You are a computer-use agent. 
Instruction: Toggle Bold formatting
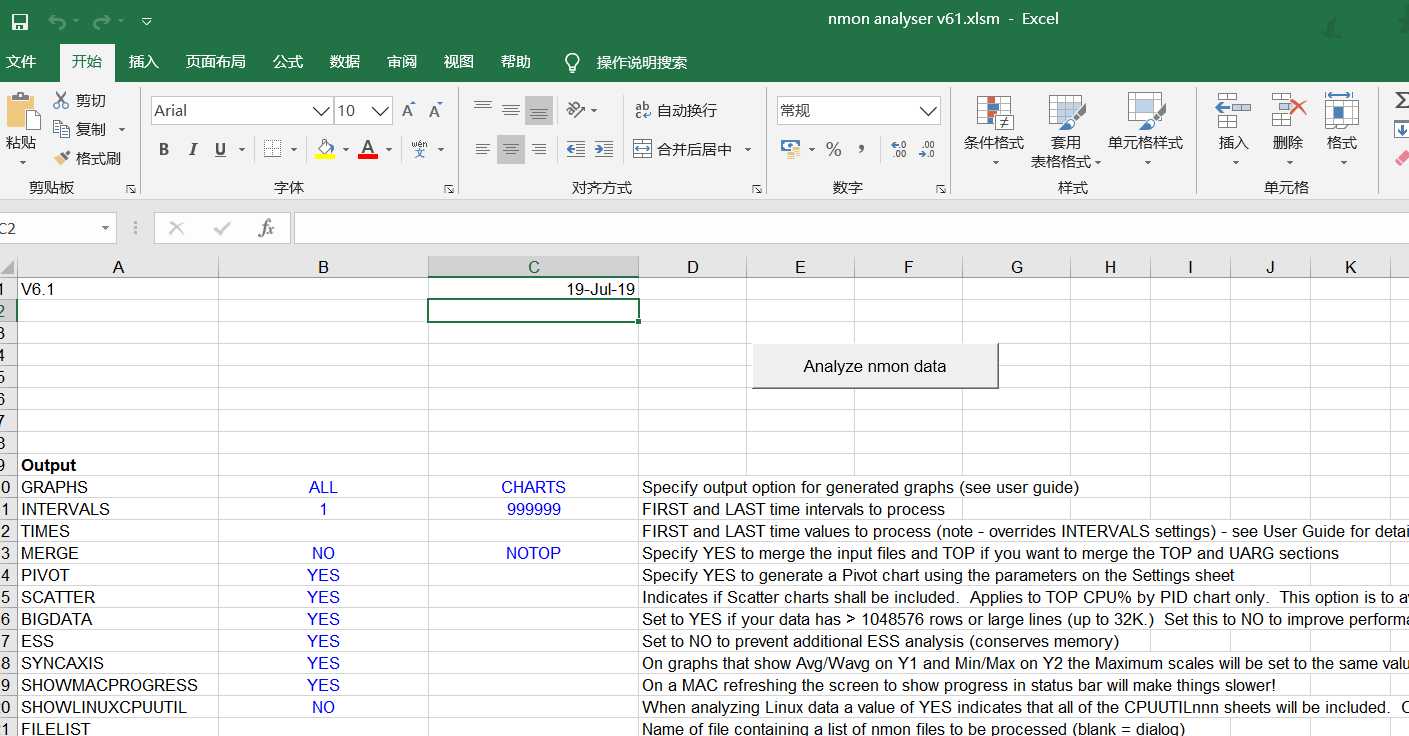tap(164, 150)
